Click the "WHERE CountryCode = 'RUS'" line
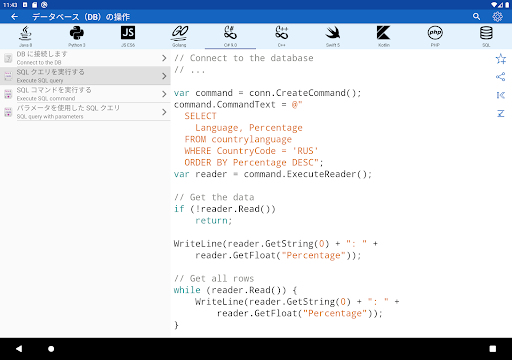 [x=251, y=151]
